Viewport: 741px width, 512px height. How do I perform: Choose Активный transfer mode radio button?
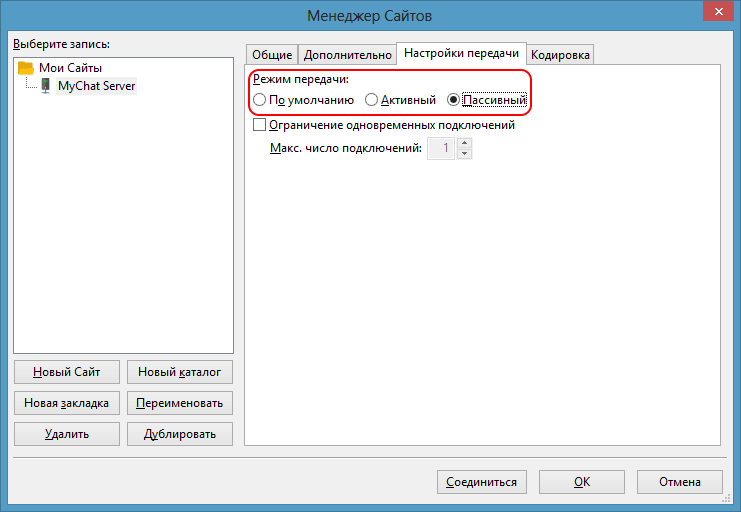(372, 100)
